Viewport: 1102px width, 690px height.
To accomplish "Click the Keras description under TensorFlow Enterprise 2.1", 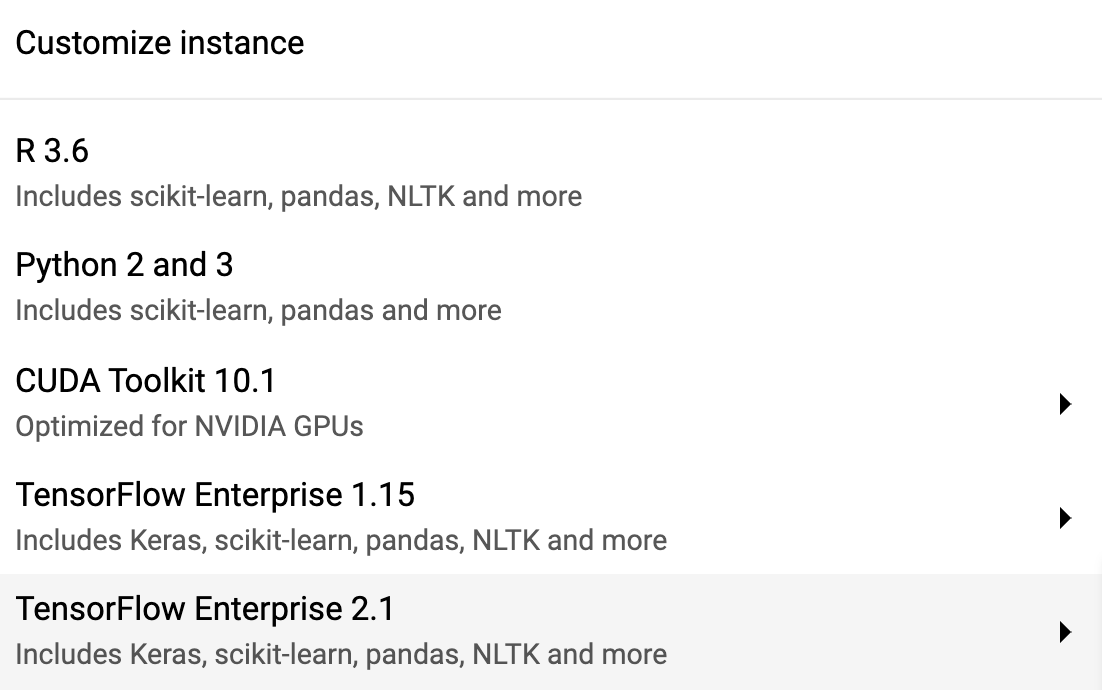I will tap(341, 655).
